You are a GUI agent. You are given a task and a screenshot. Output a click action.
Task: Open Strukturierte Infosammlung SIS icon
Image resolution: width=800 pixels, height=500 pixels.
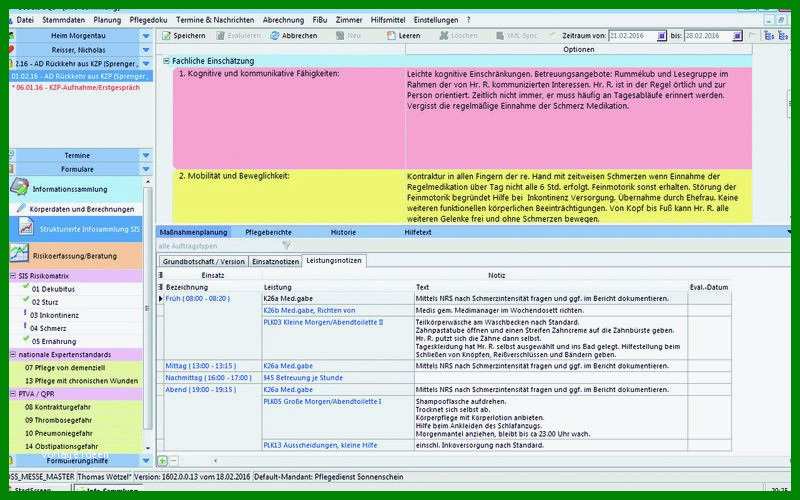point(26,228)
